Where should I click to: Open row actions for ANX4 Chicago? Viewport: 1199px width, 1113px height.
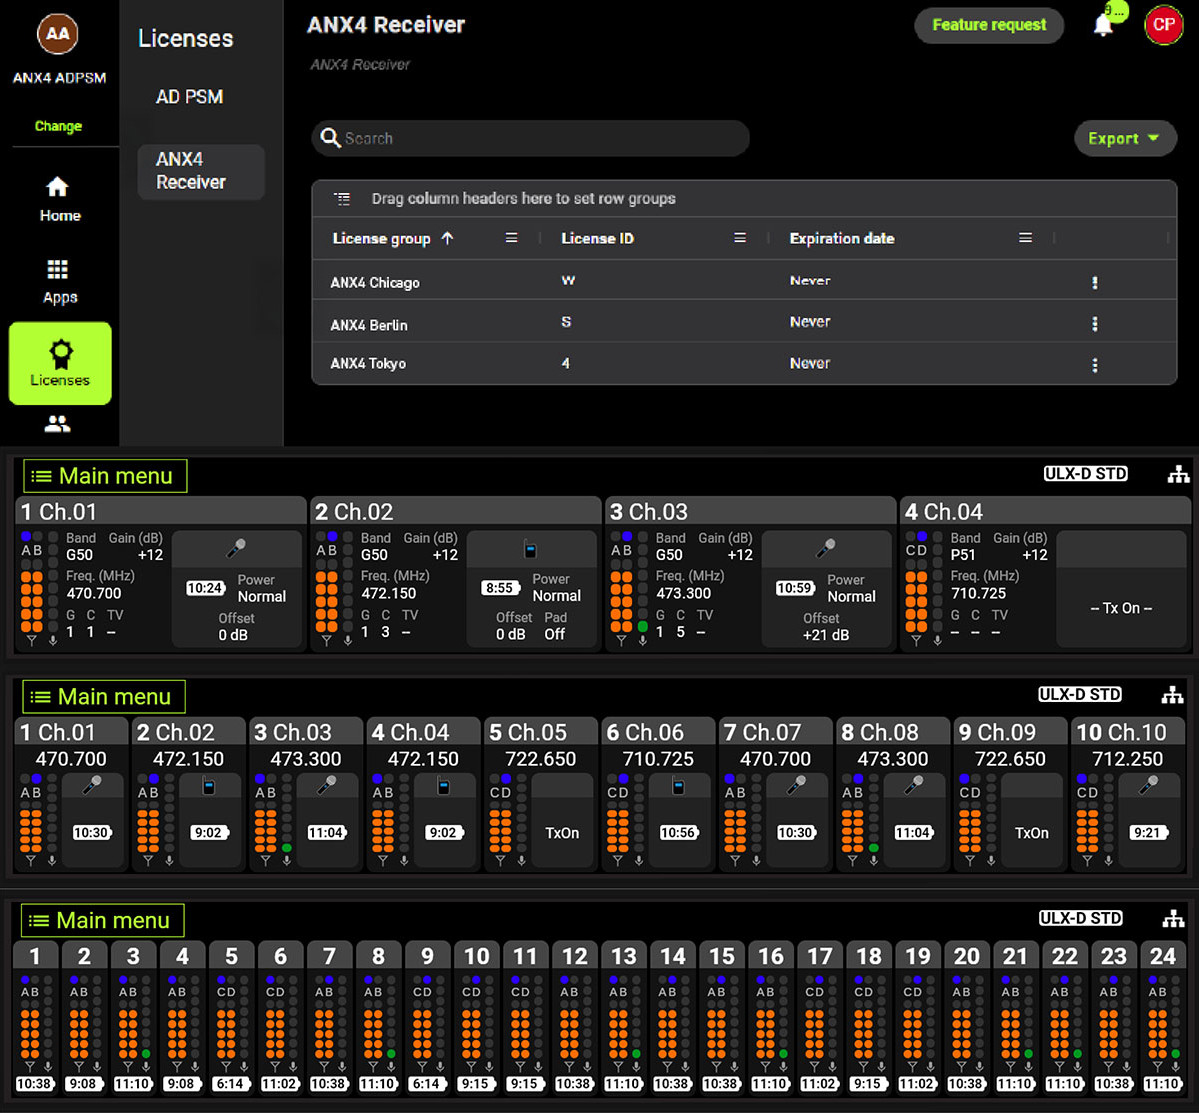pyautogui.click(x=1094, y=282)
